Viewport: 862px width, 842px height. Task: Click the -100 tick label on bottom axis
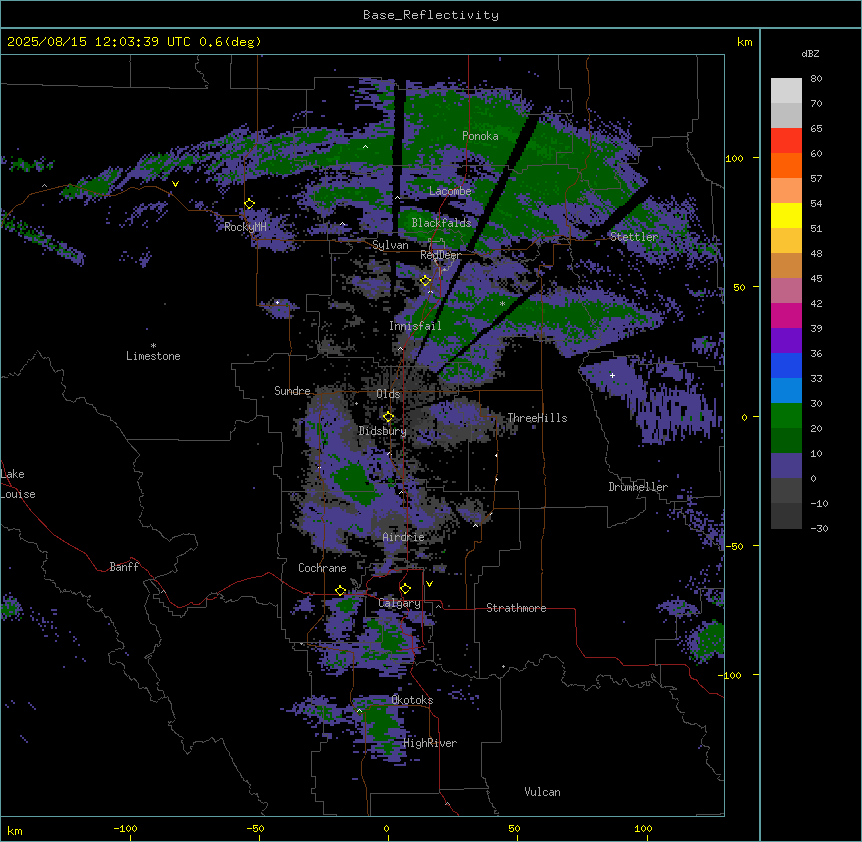pos(126,828)
